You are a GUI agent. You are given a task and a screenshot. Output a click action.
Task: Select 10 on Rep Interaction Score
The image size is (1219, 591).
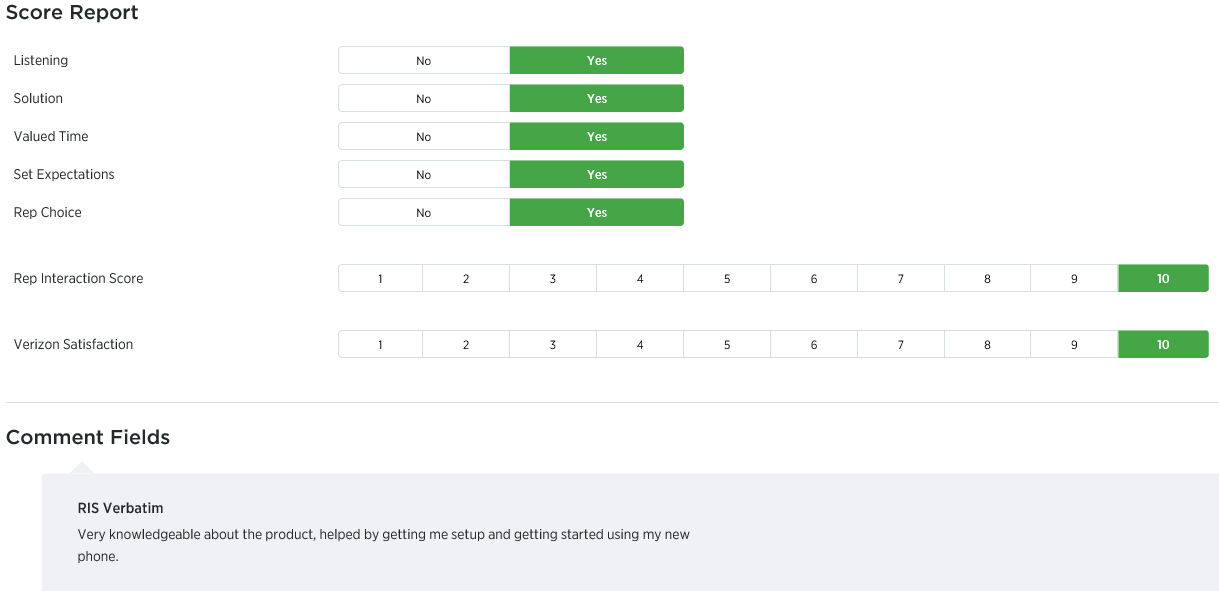(x=1163, y=279)
